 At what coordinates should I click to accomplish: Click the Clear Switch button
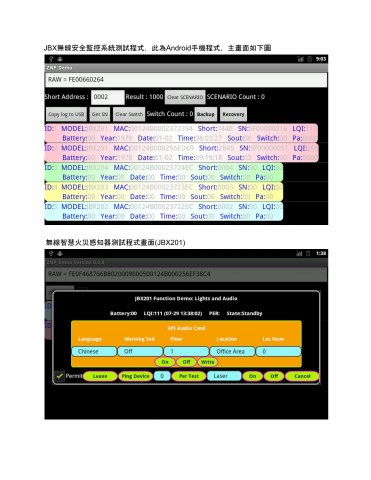(x=129, y=114)
